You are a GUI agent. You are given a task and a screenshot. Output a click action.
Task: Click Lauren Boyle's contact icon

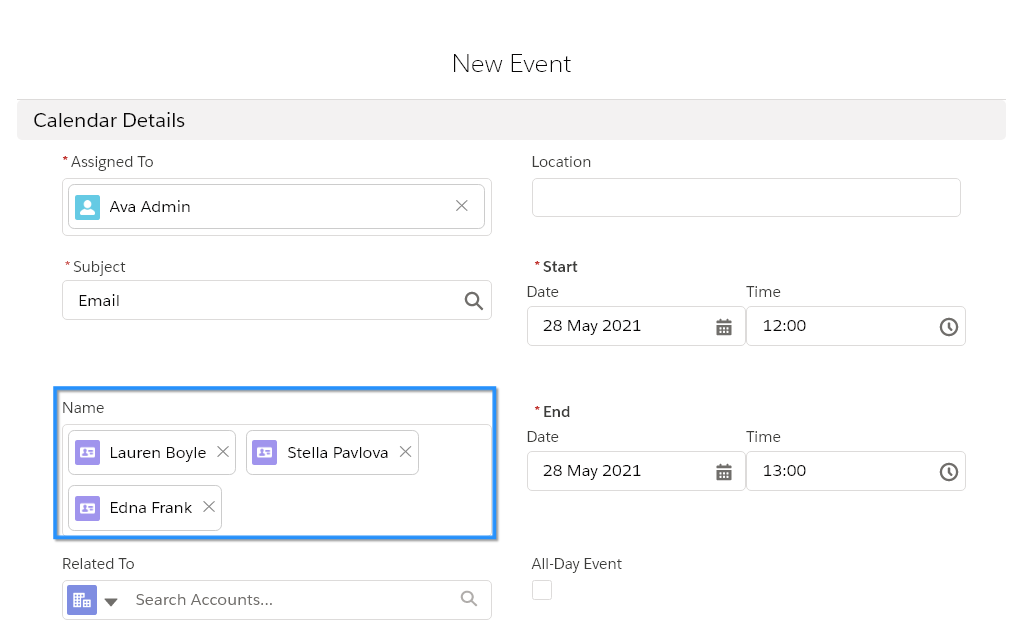tap(86, 452)
